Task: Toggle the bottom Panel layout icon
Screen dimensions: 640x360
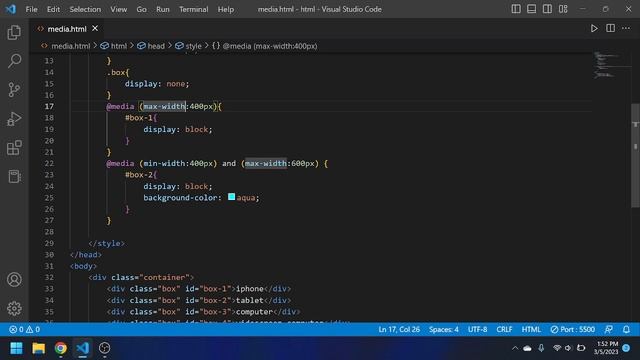Action: pos(531,9)
